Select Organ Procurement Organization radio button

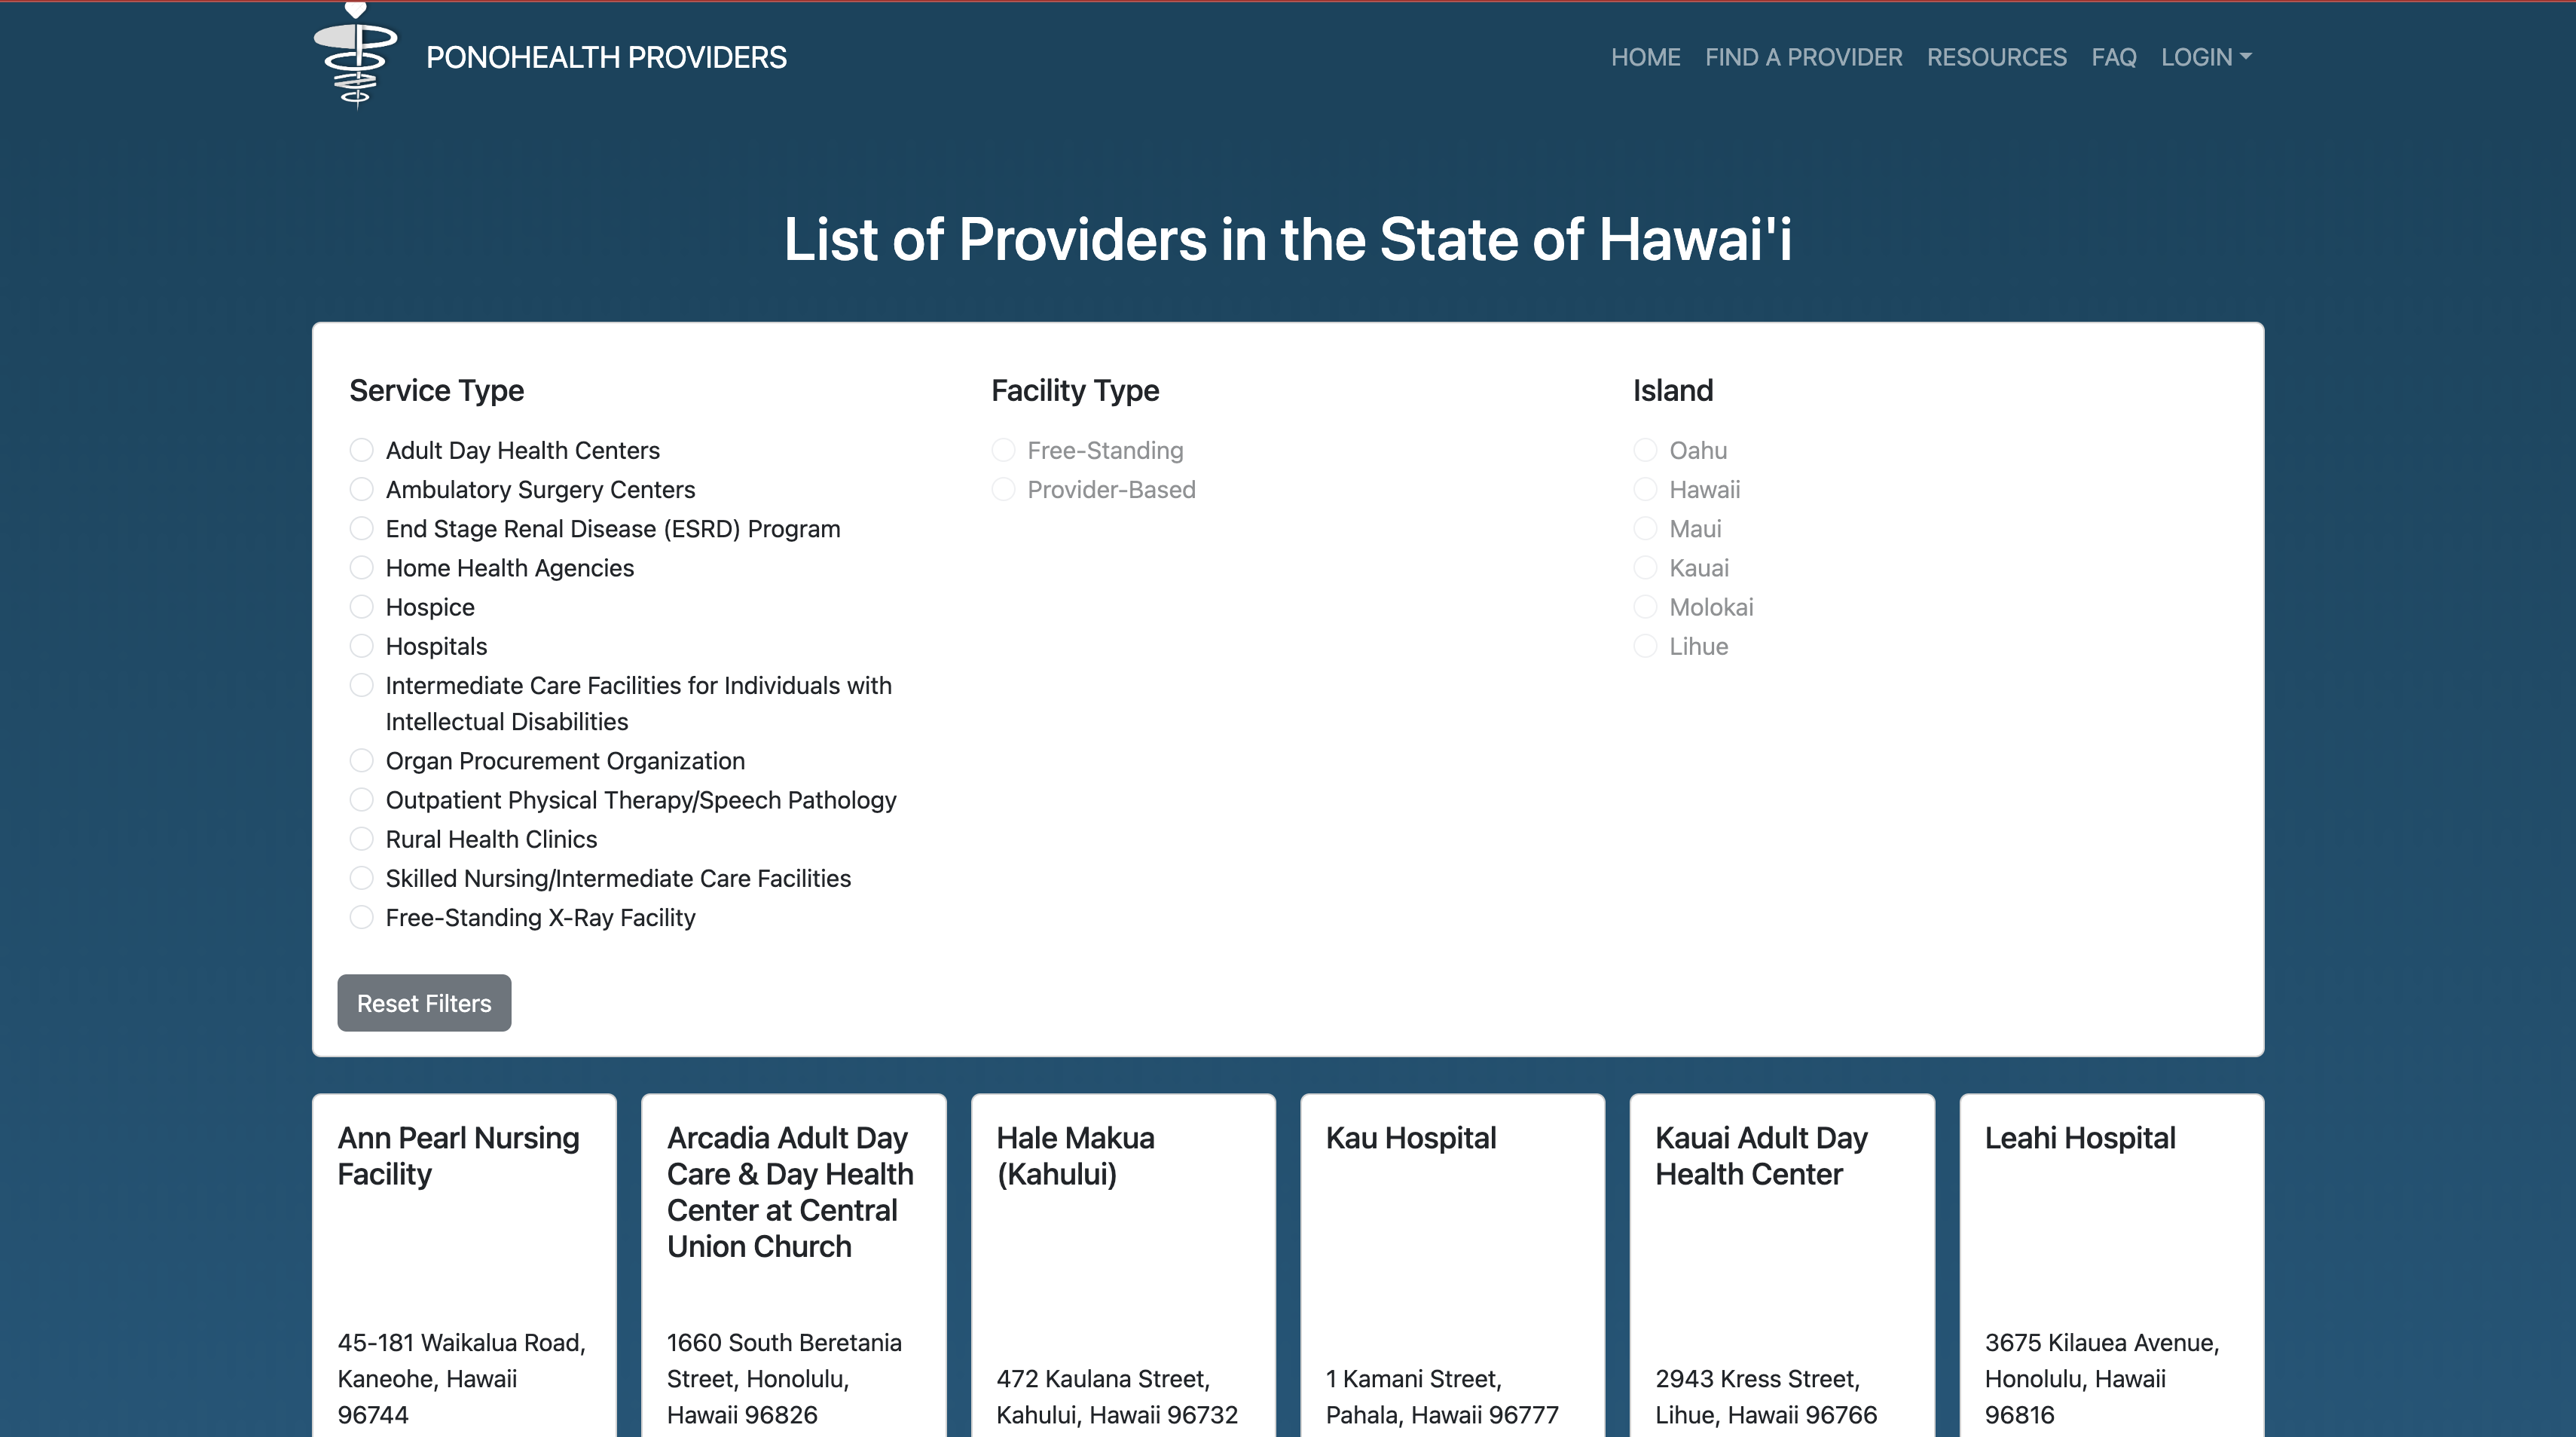click(x=361, y=761)
